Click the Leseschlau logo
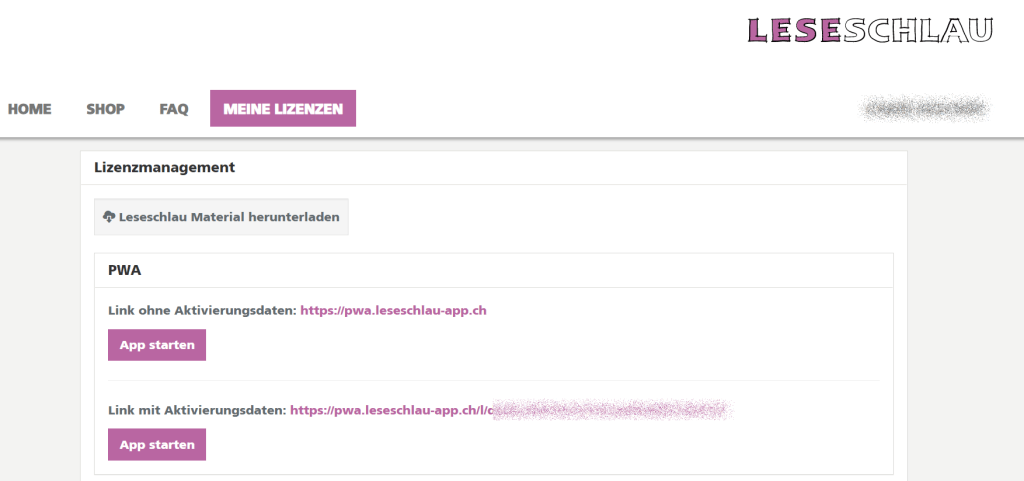This screenshot has width=1024, height=481. (x=869, y=31)
